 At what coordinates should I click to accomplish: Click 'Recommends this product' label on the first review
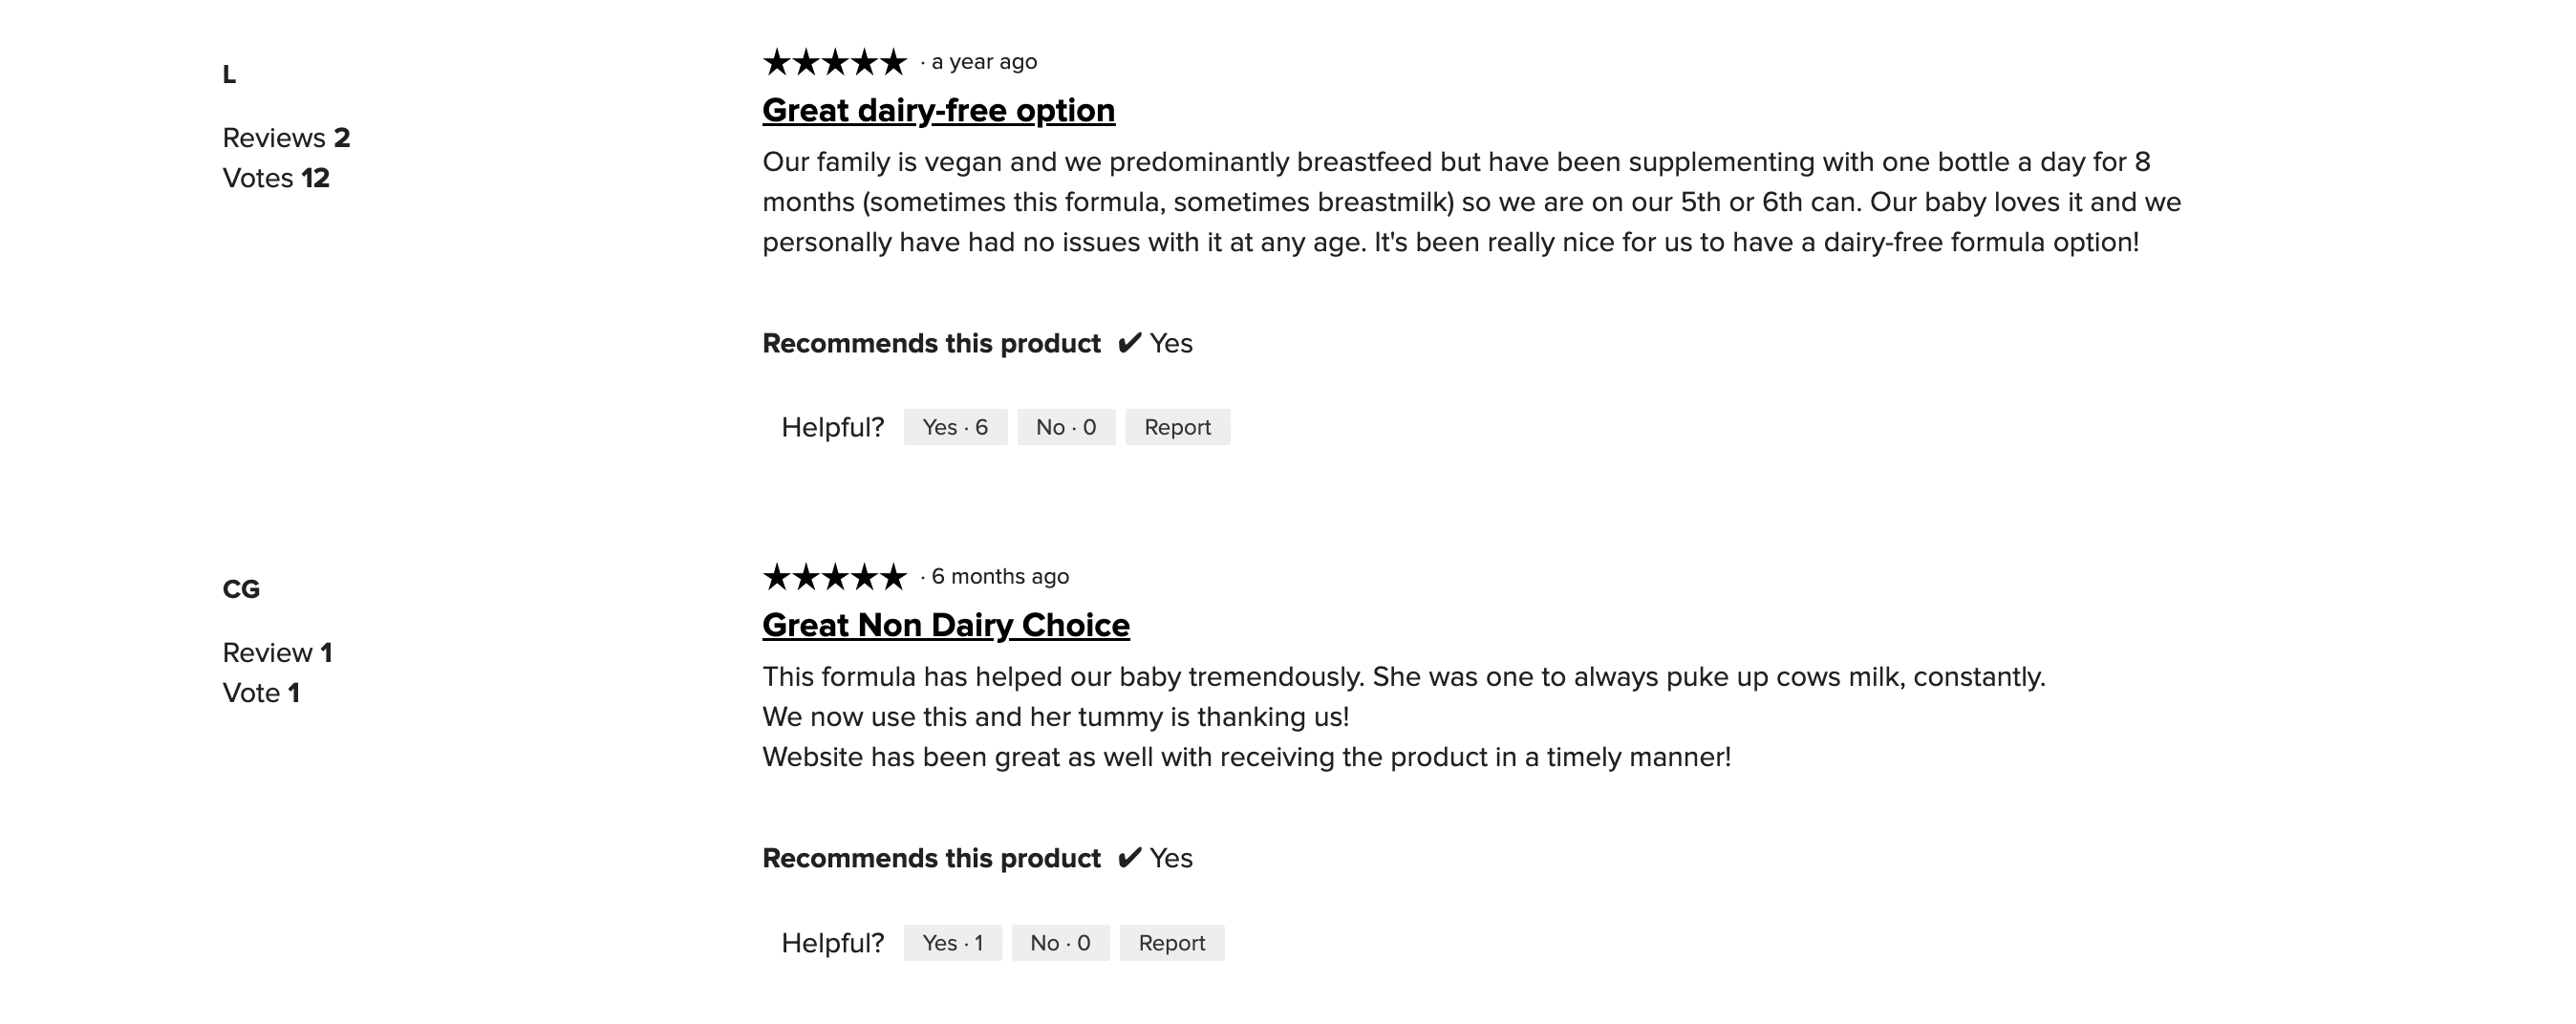coord(931,344)
